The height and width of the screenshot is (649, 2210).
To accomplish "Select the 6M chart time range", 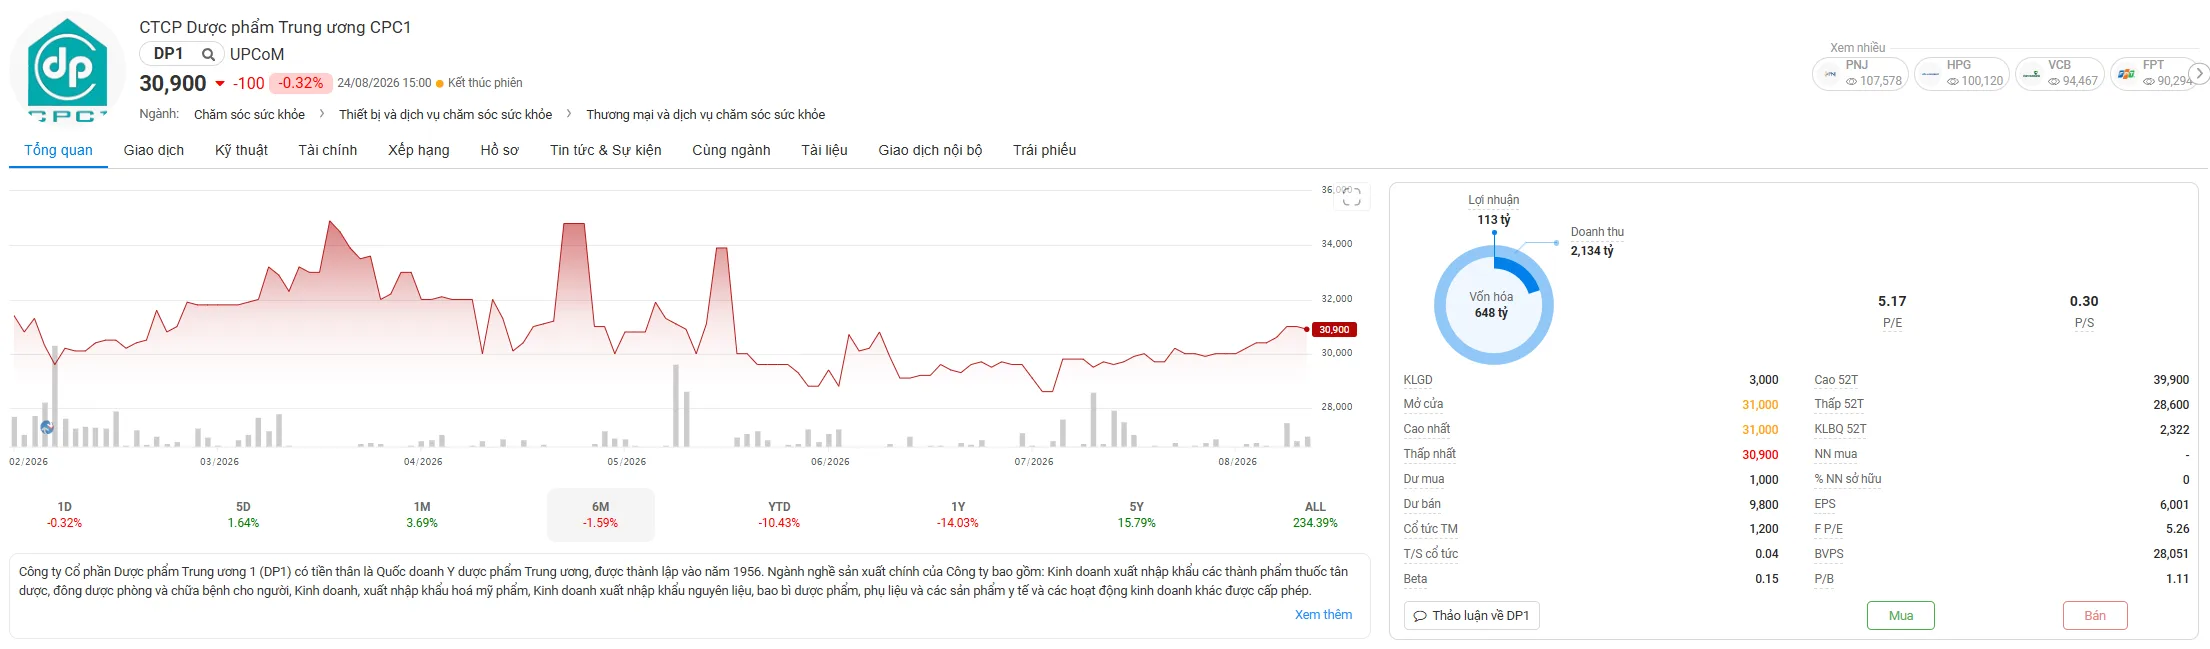I will point(600,515).
